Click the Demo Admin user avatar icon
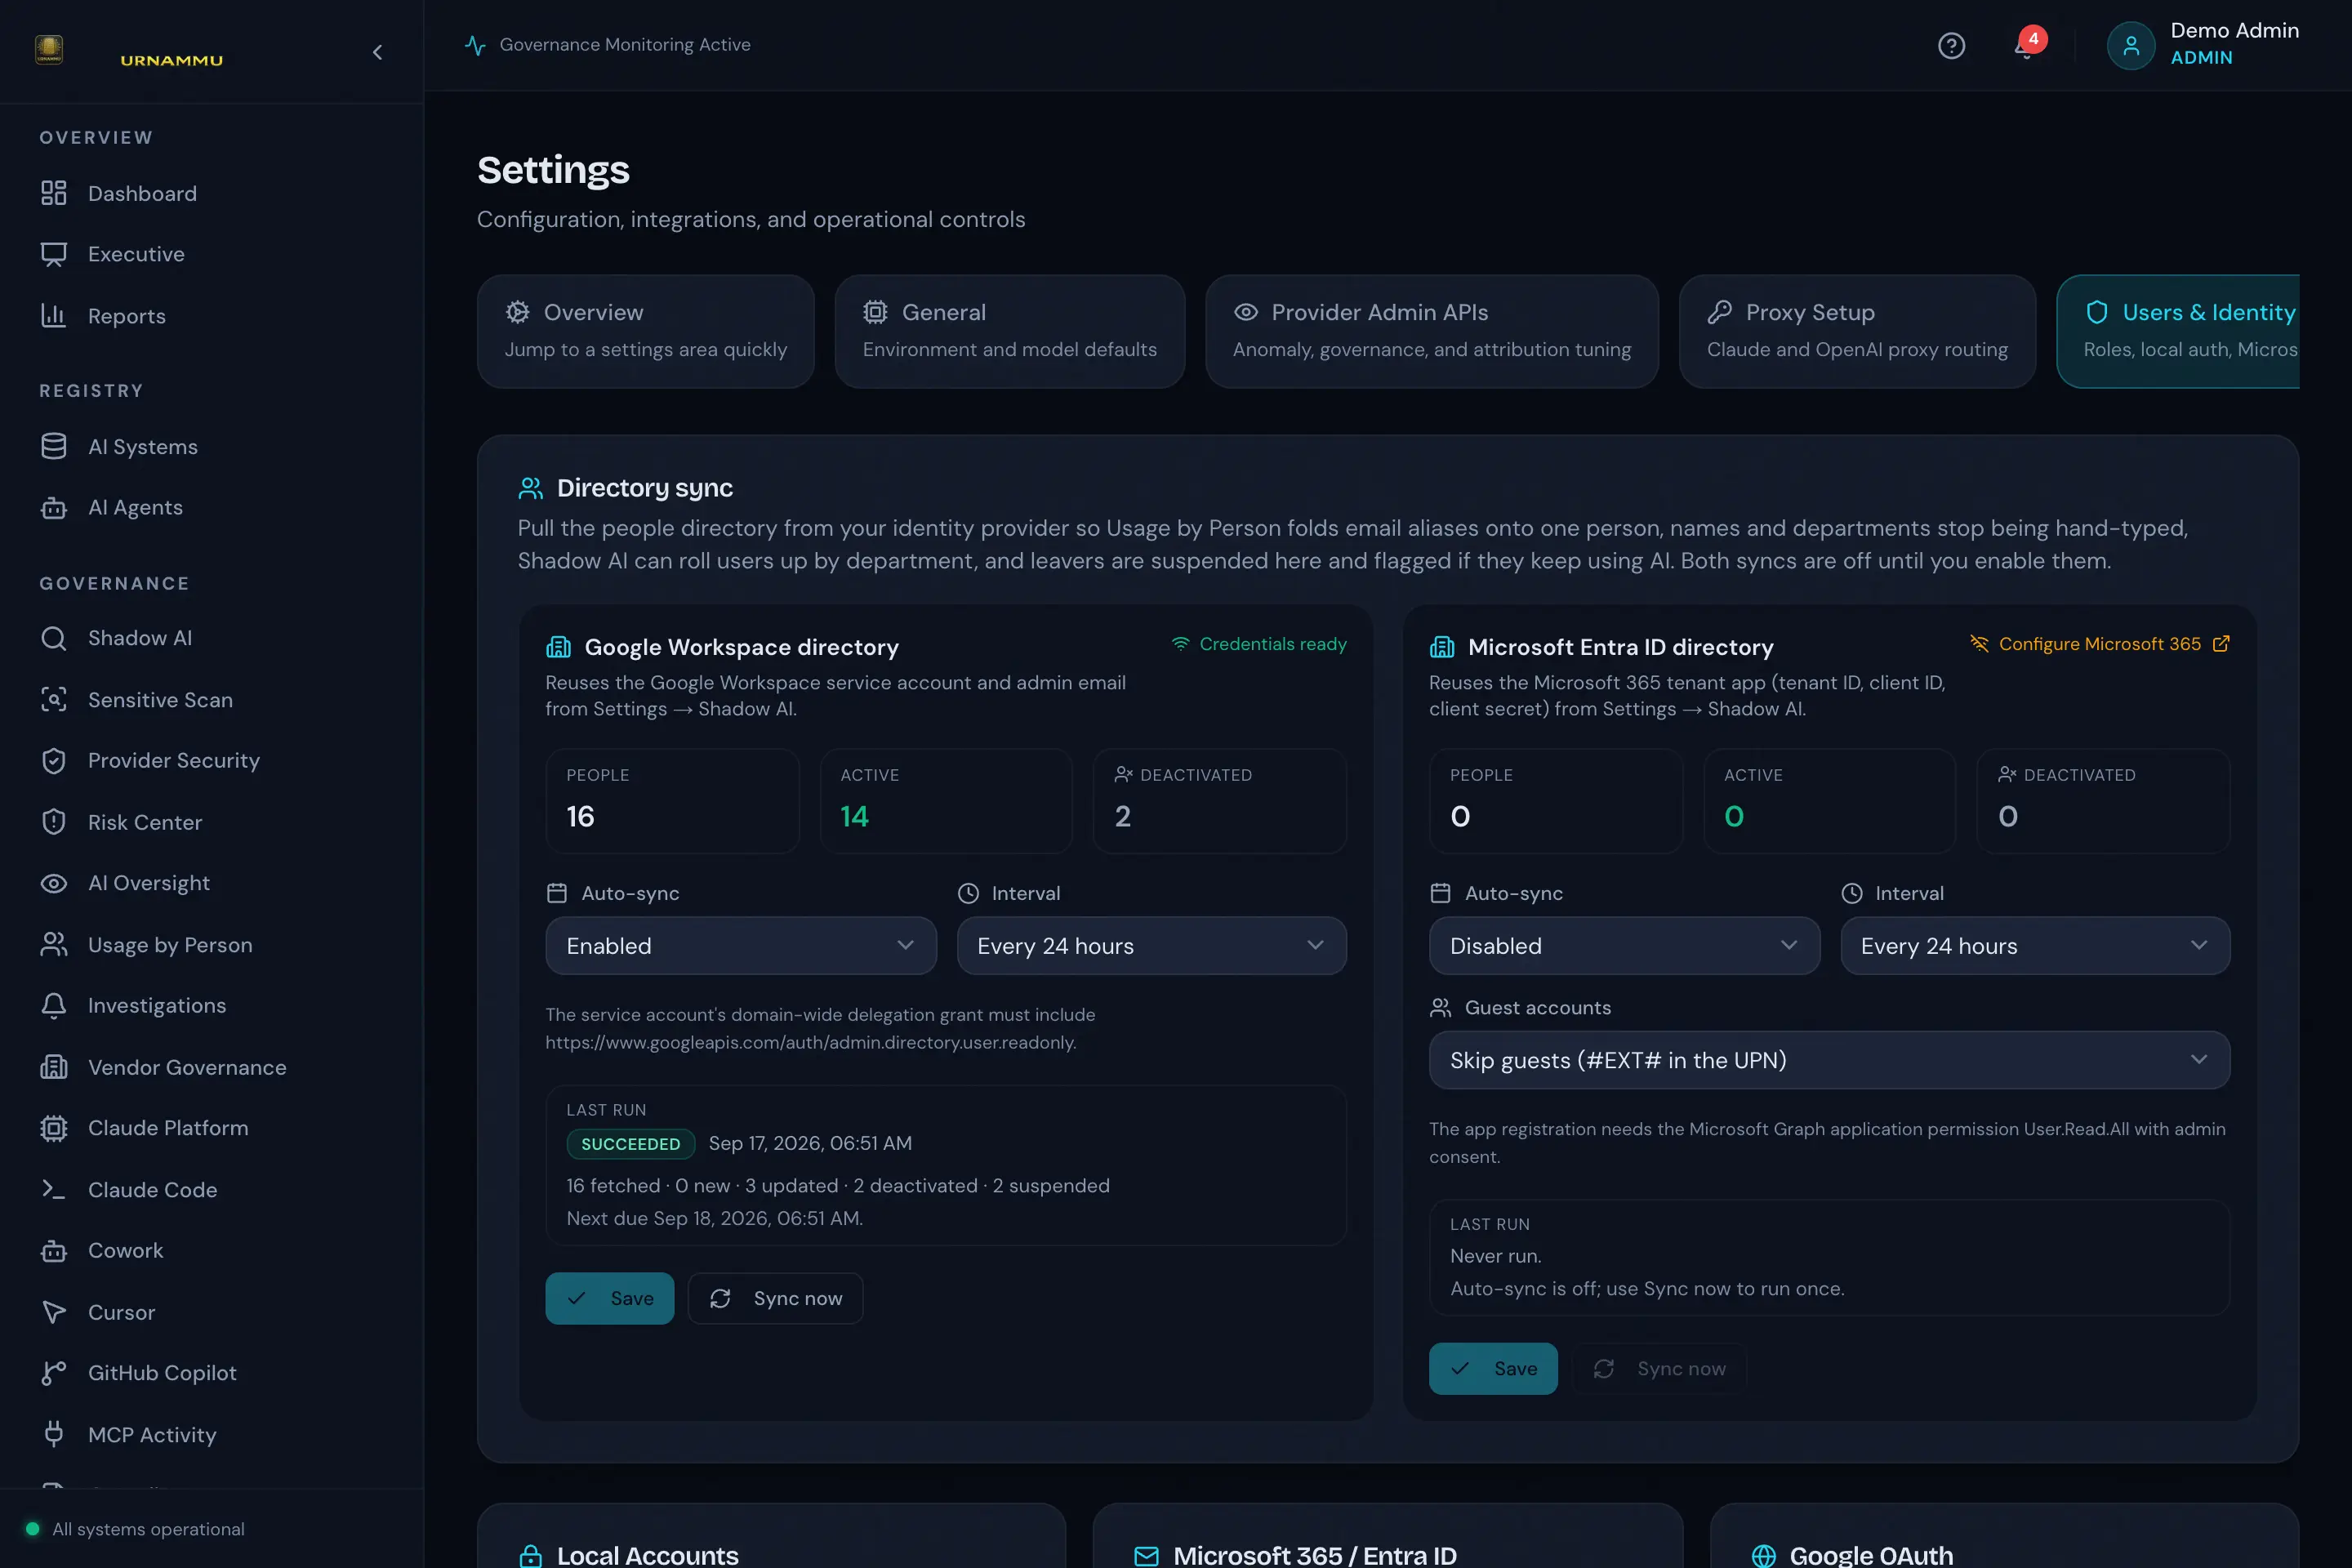This screenshot has width=2352, height=1568. pyautogui.click(x=2130, y=46)
